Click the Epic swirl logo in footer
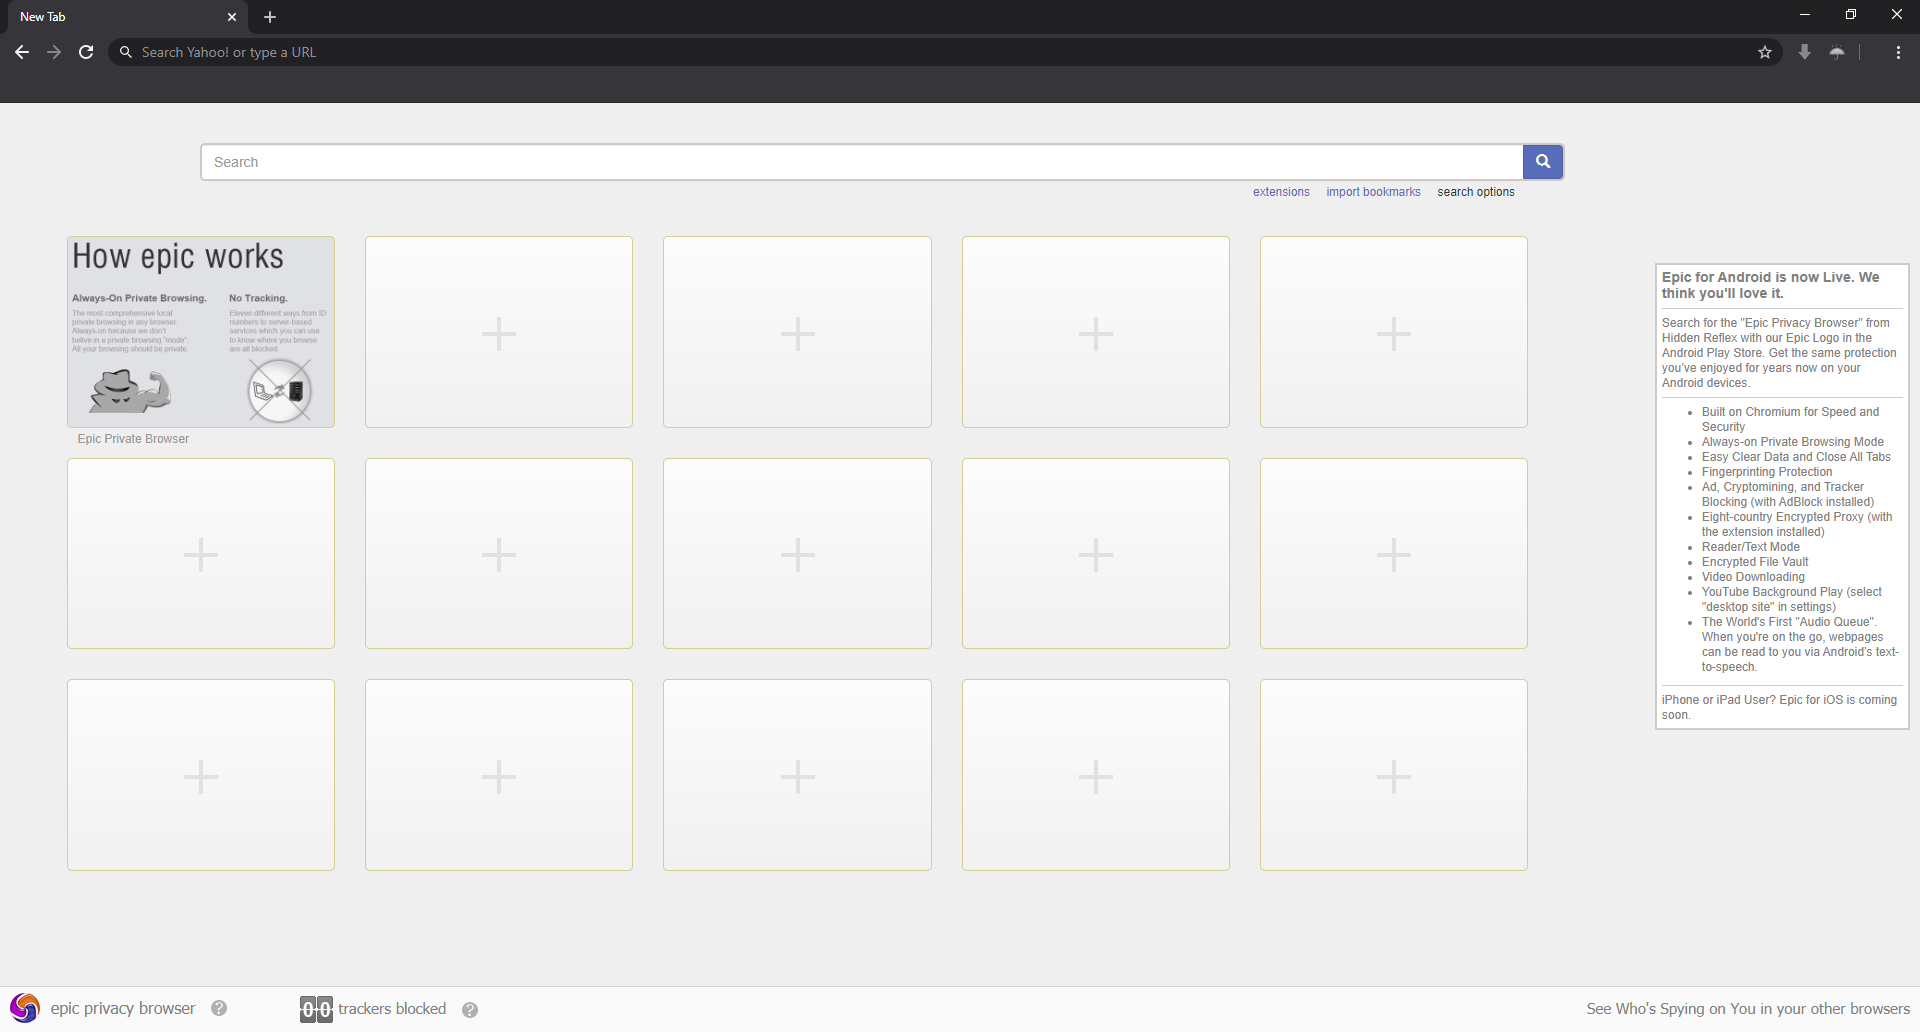The image size is (1920, 1032). [25, 1008]
